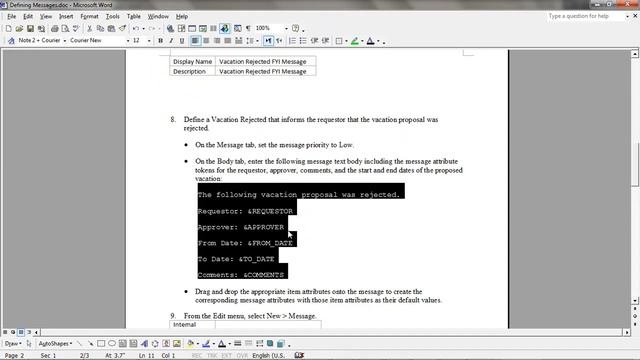Insert a table from toolbar
Viewport: 640px width, 360px height.
point(192,29)
